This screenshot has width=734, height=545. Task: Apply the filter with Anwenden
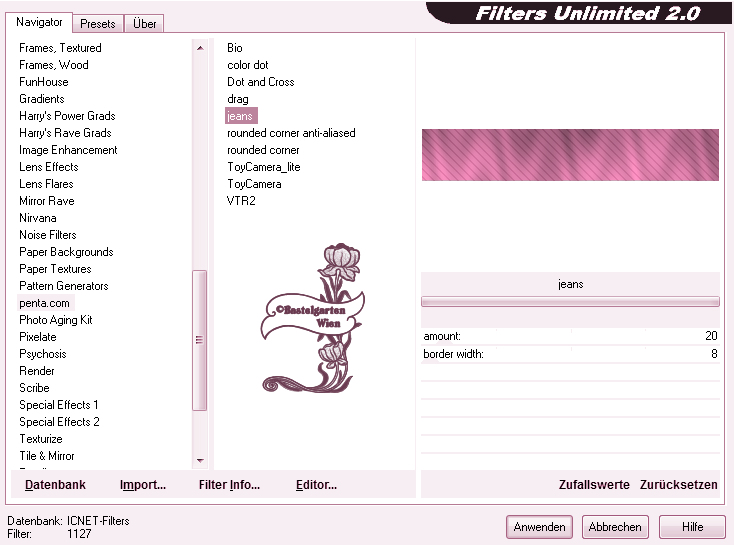coord(539,527)
